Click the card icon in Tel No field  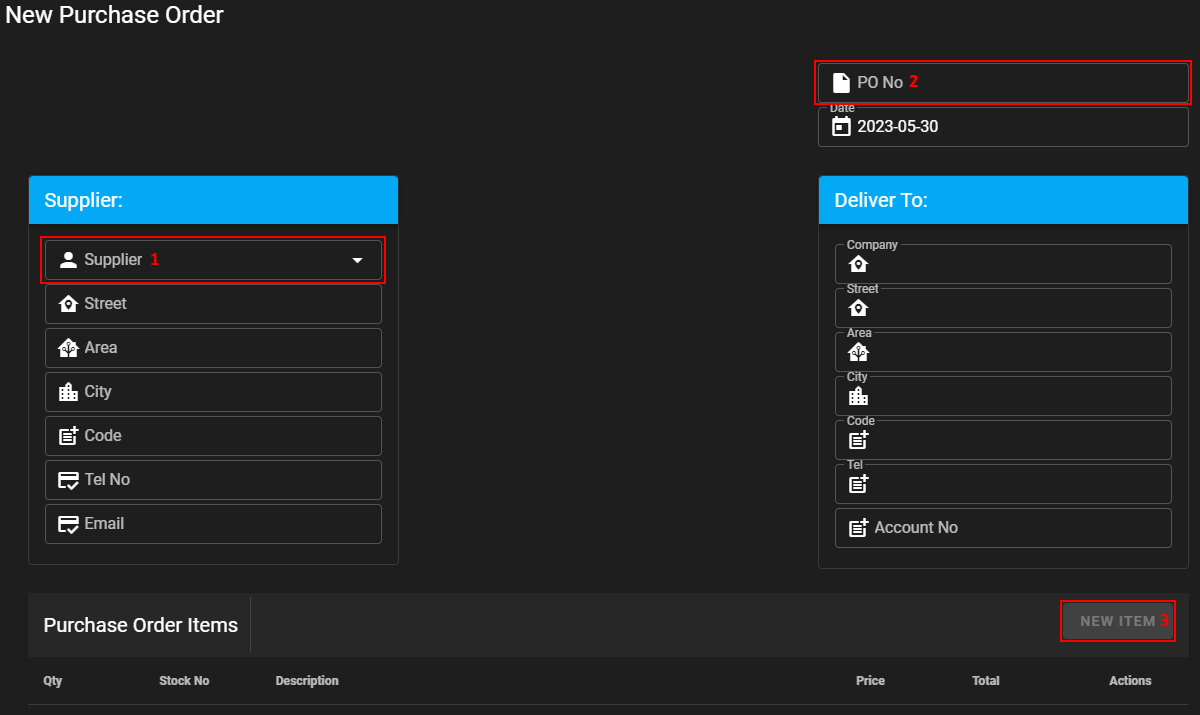pos(68,480)
